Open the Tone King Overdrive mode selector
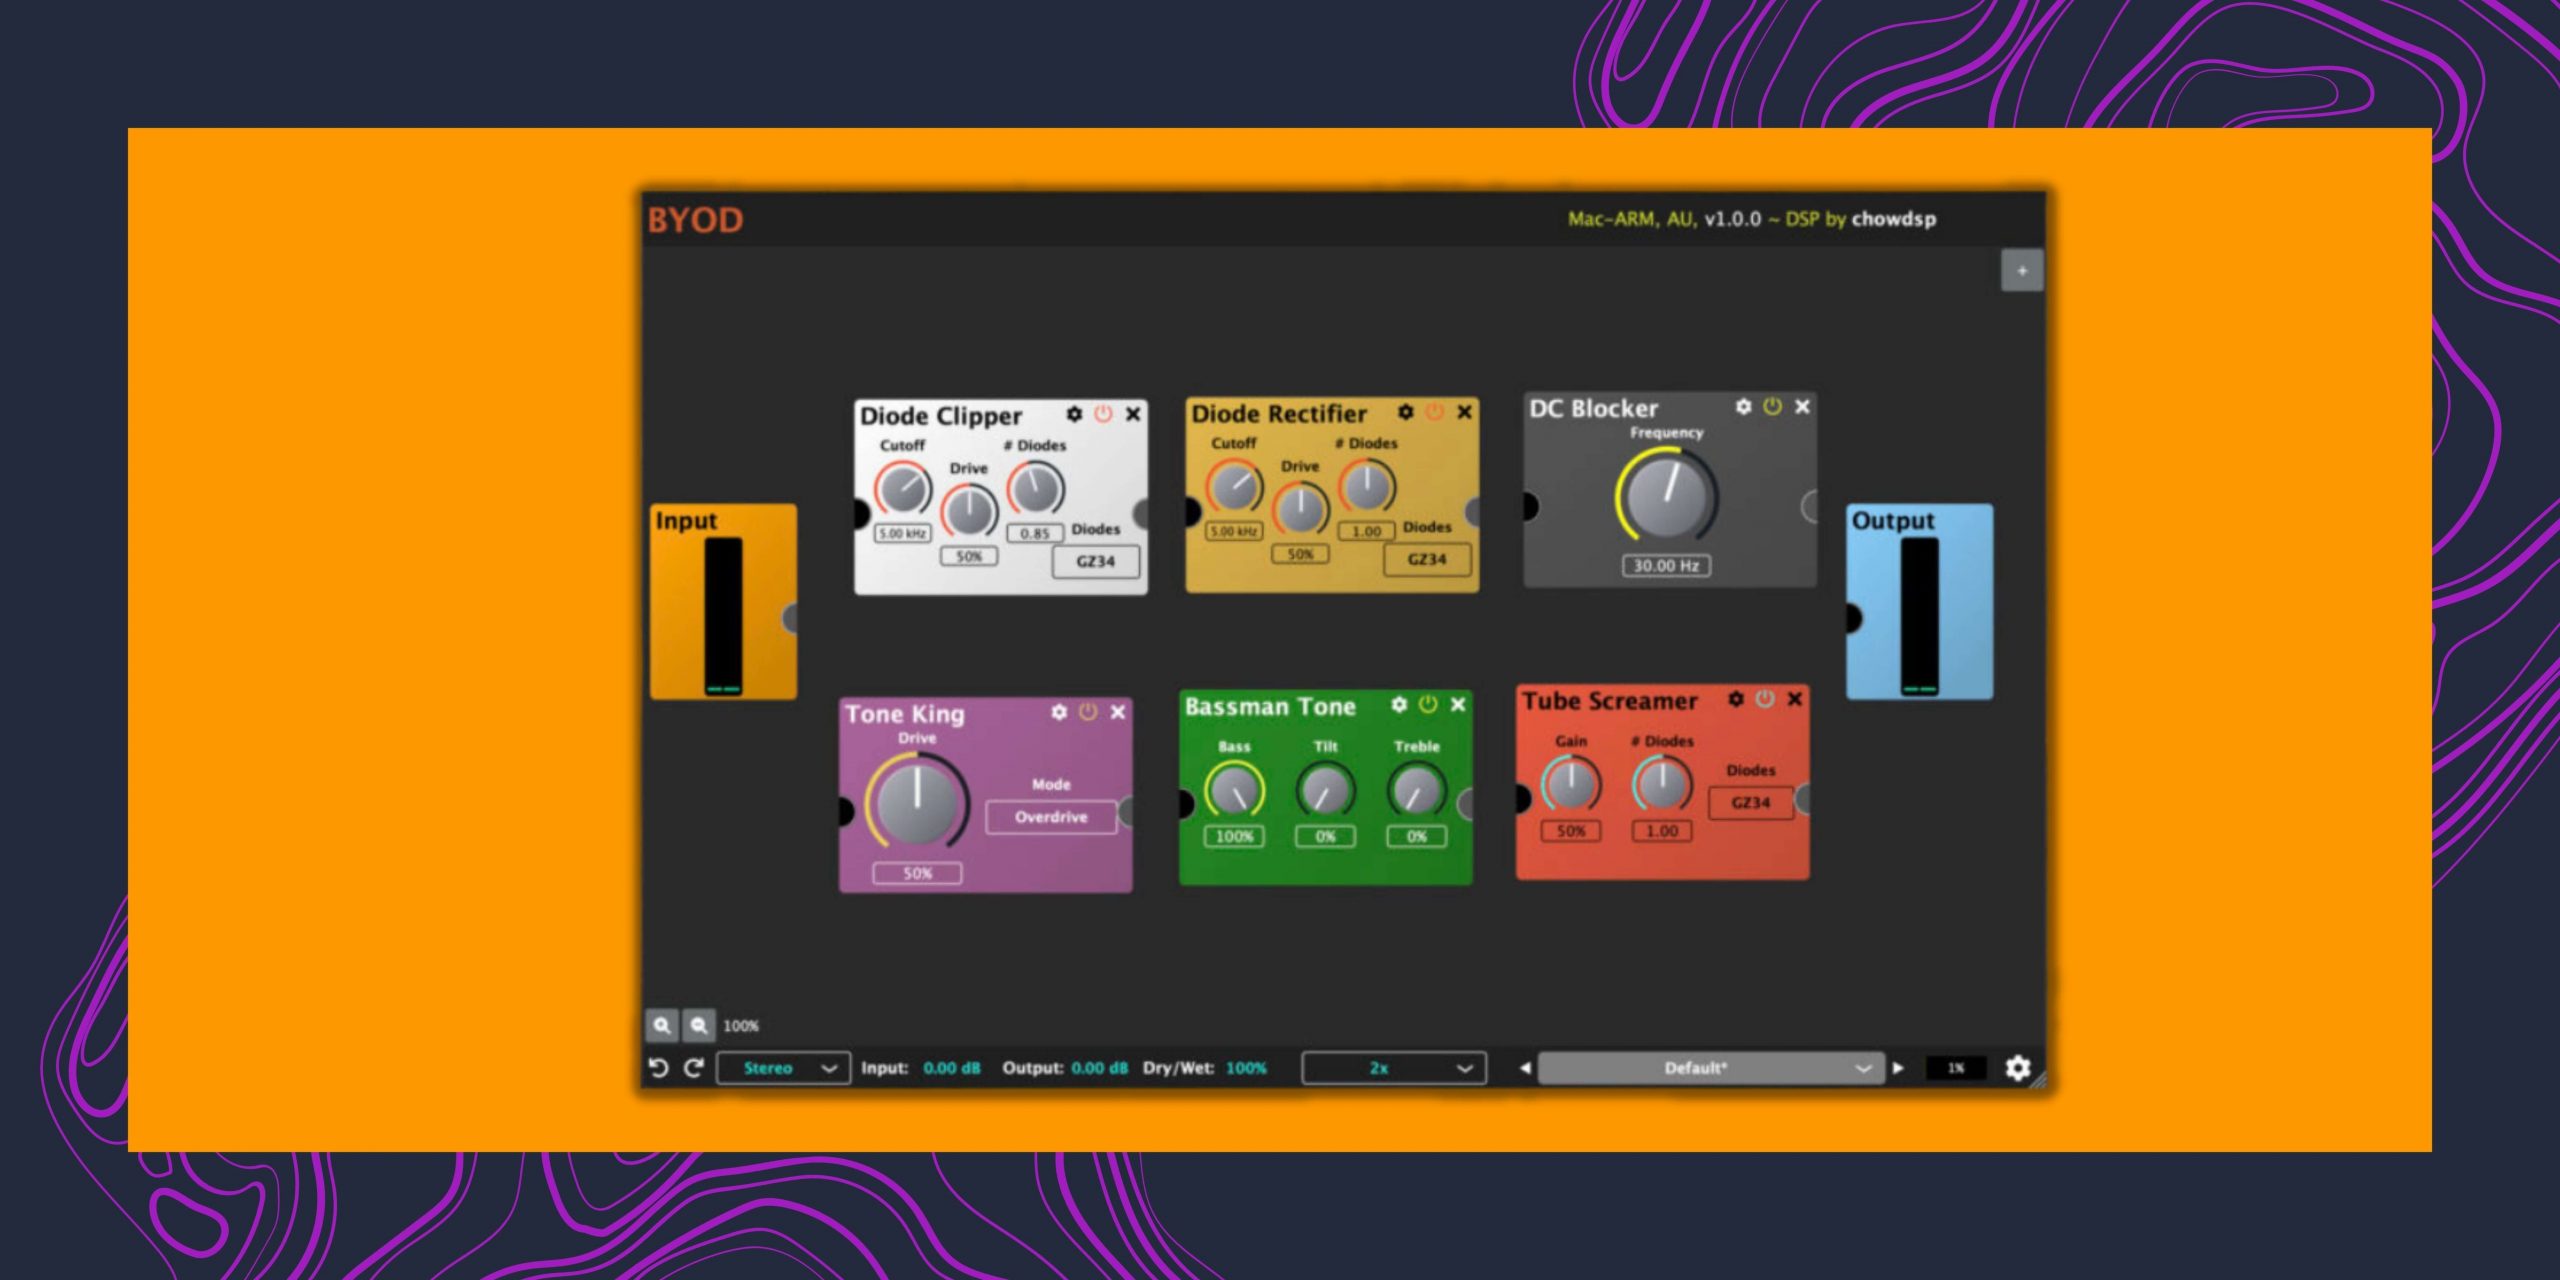This screenshot has width=2560, height=1280. tap(1051, 817)
